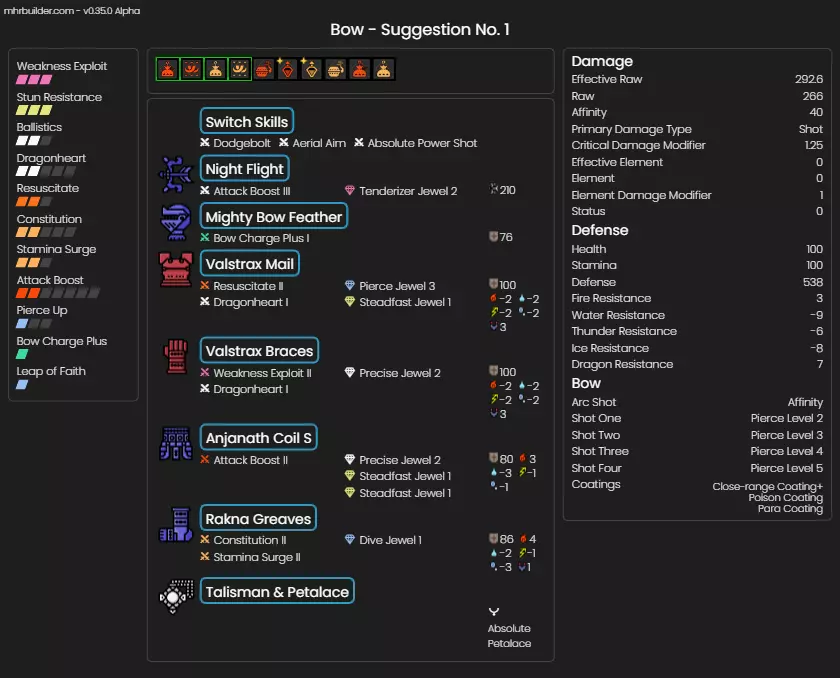Select the Absolute Petalace flower icon
840x678 pixels.
tap(494, 611)
